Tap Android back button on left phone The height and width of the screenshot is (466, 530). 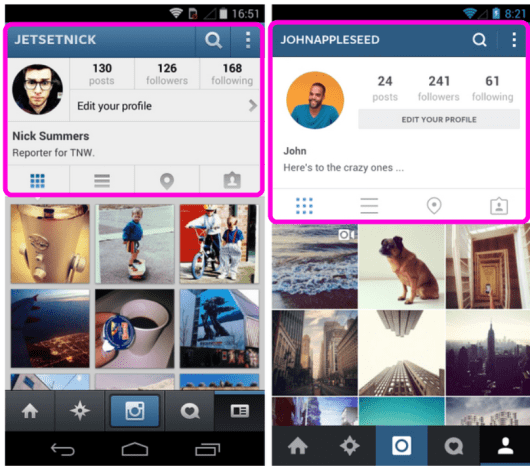point(63,449)
